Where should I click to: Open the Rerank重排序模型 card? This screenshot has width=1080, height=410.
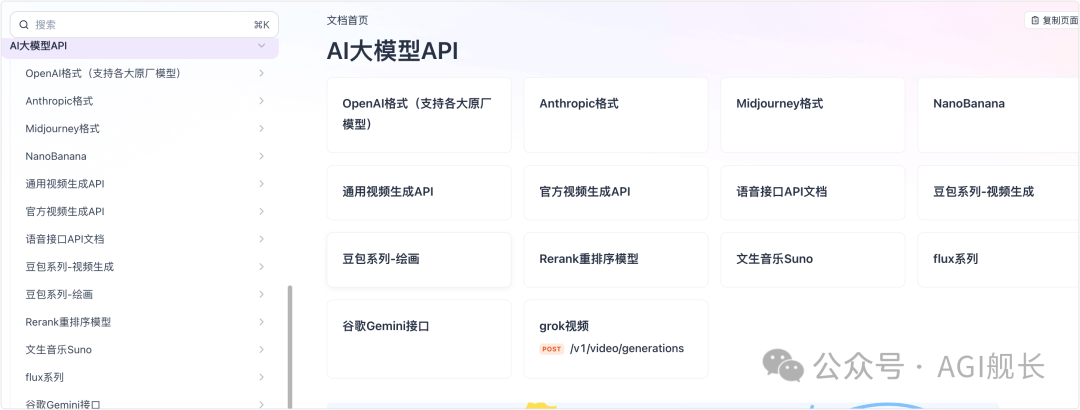pos(616,260)
